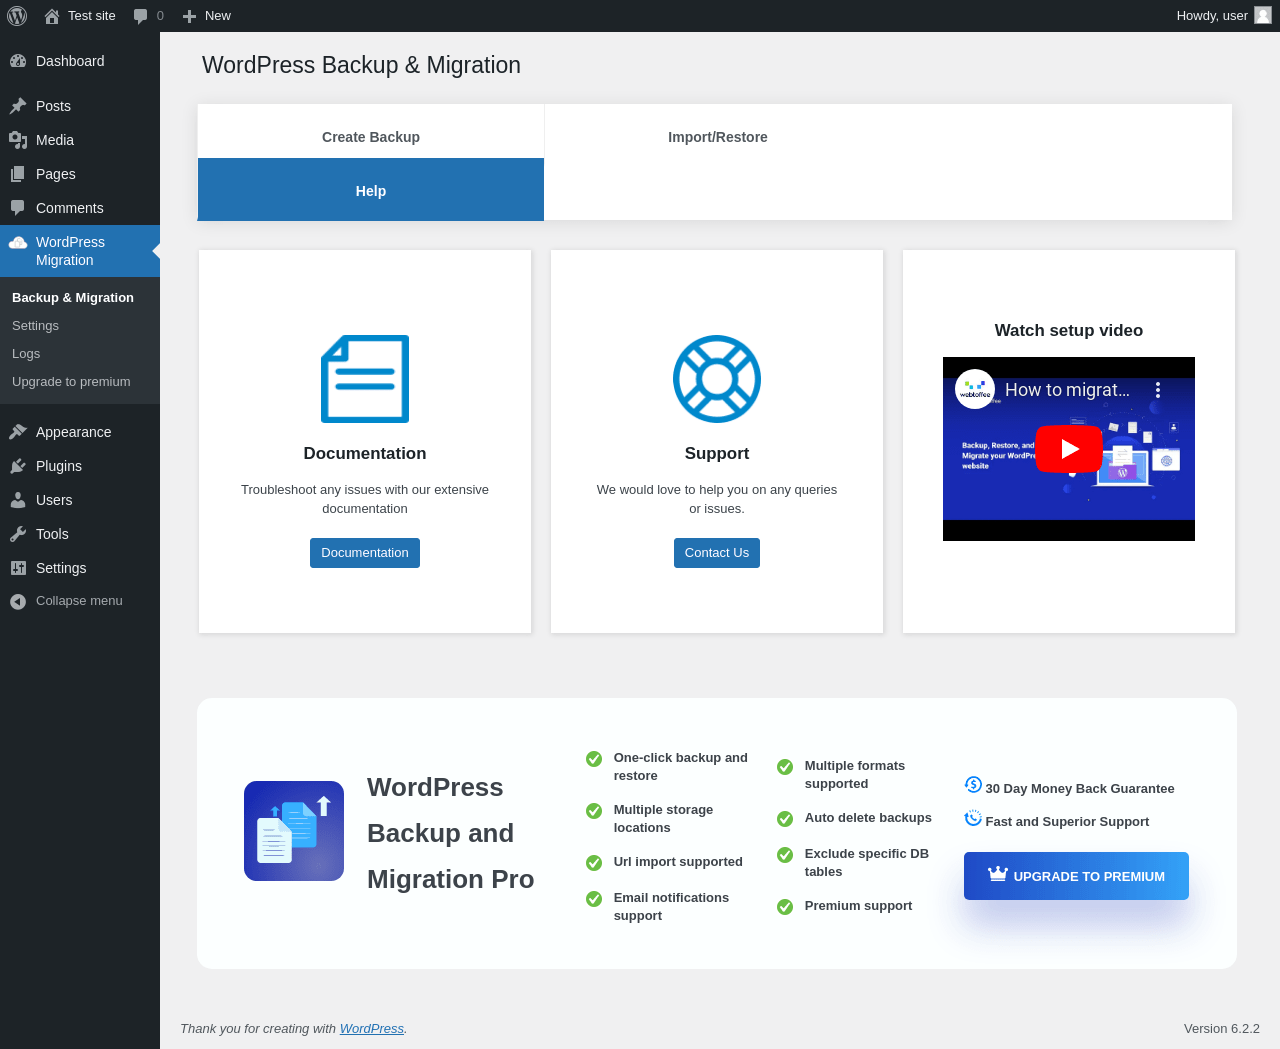Open the Users menu label
Viewport: 1280px width, 1049px height.
[54, 500]
